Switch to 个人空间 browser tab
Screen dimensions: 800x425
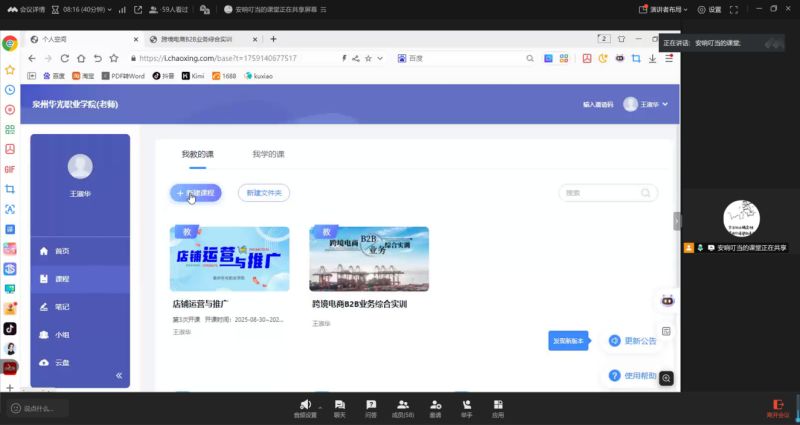coord(82,39)
